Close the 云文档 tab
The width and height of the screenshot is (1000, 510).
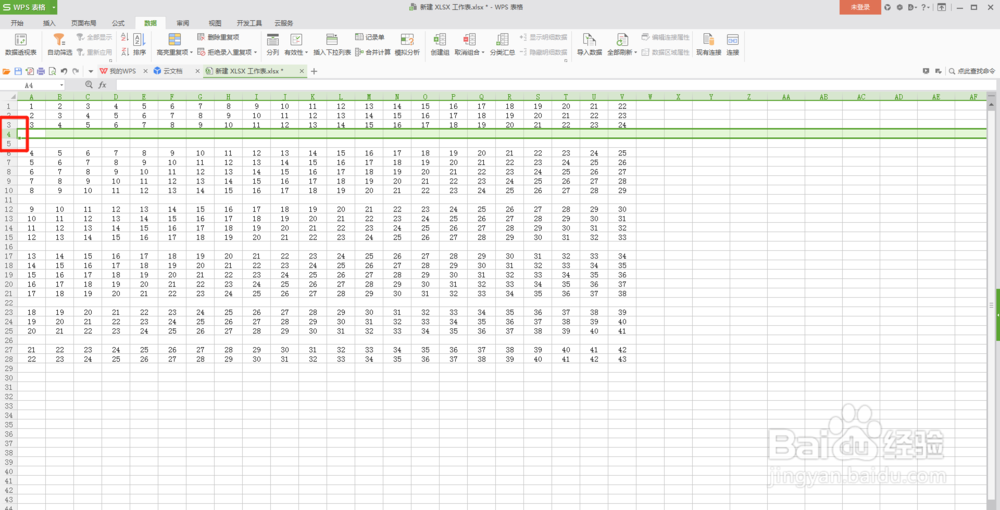pyautogui.click(x=198, y=71)
